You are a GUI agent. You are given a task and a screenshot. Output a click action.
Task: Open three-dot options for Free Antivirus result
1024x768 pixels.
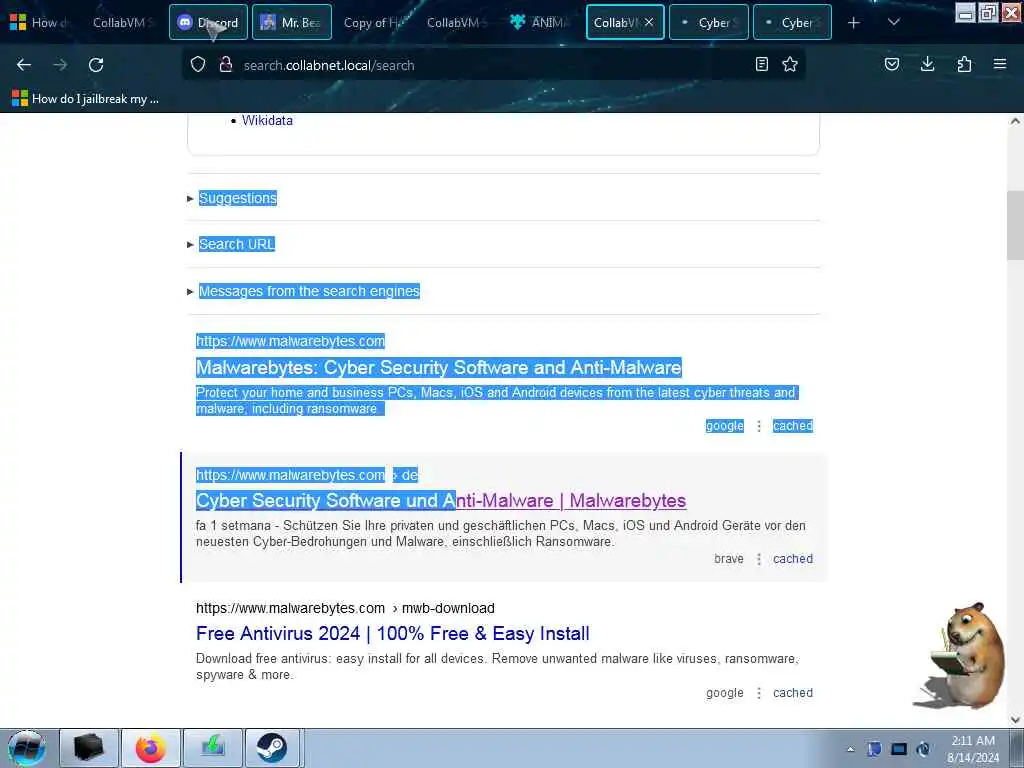758,693
